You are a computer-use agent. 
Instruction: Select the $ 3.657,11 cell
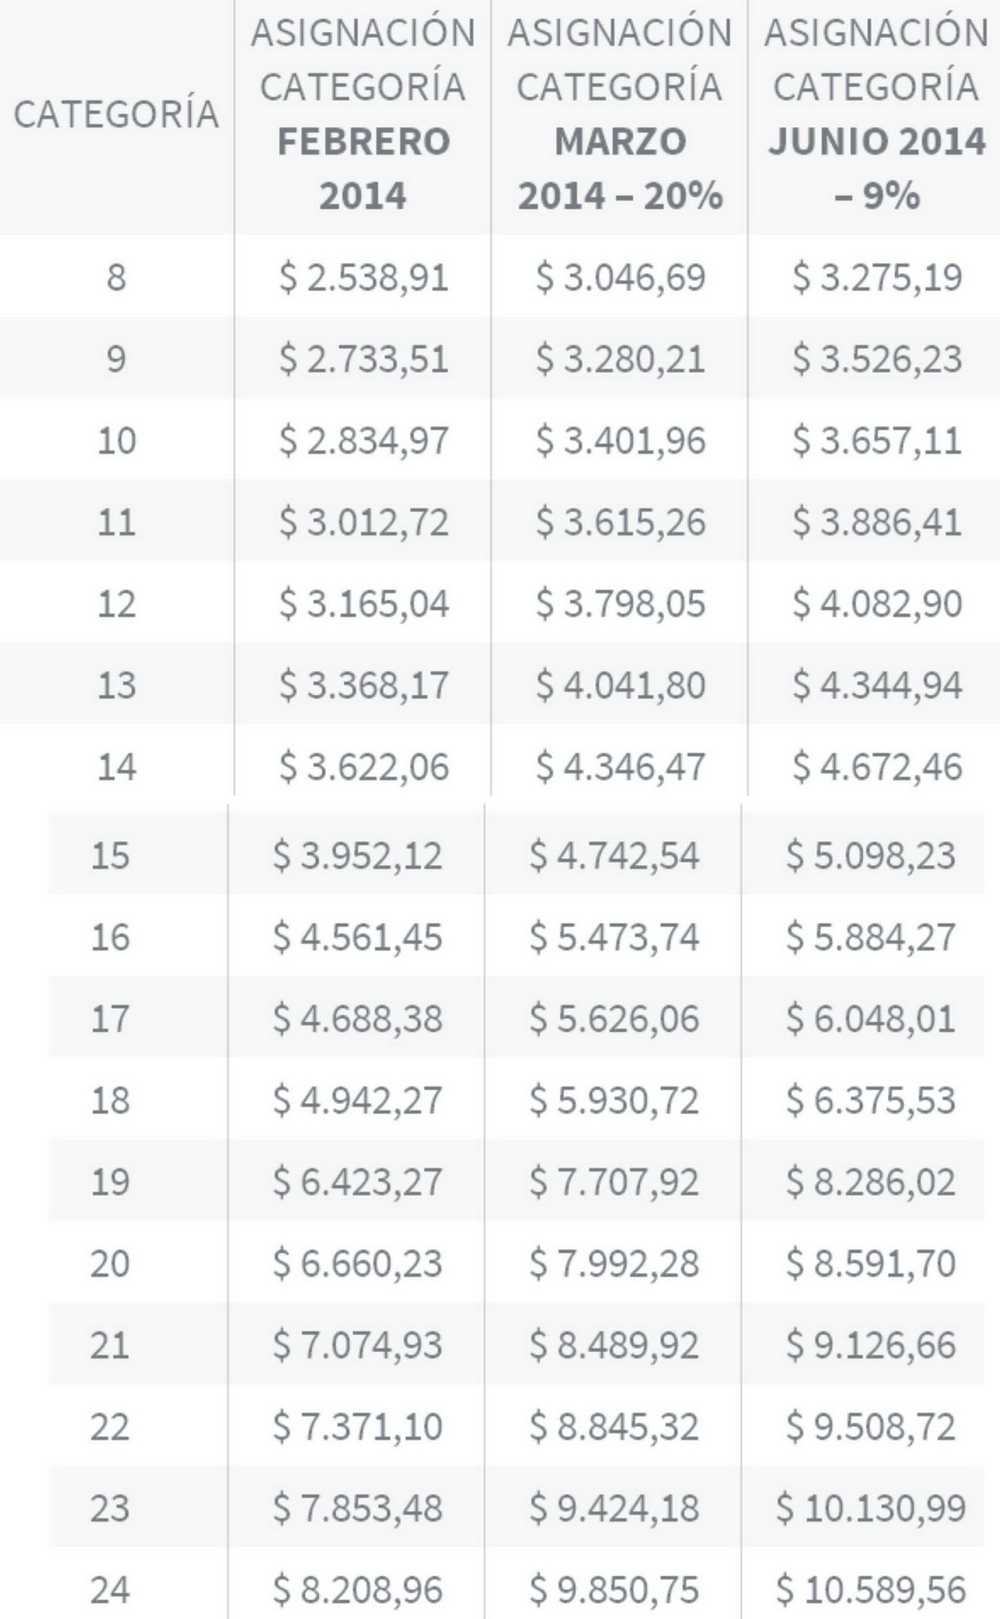click(877, 440)
